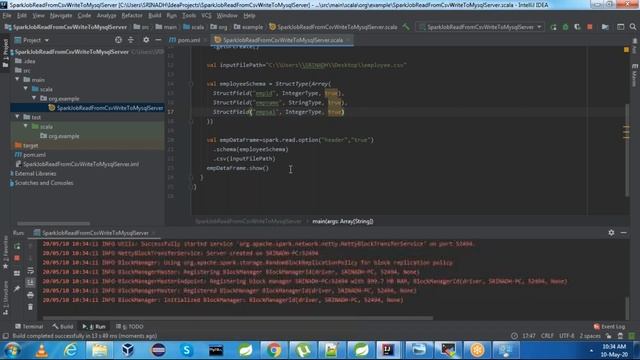Screen dimensions: 640x360
Task: Toggle scroll to end in console
Action: [30, 282]
